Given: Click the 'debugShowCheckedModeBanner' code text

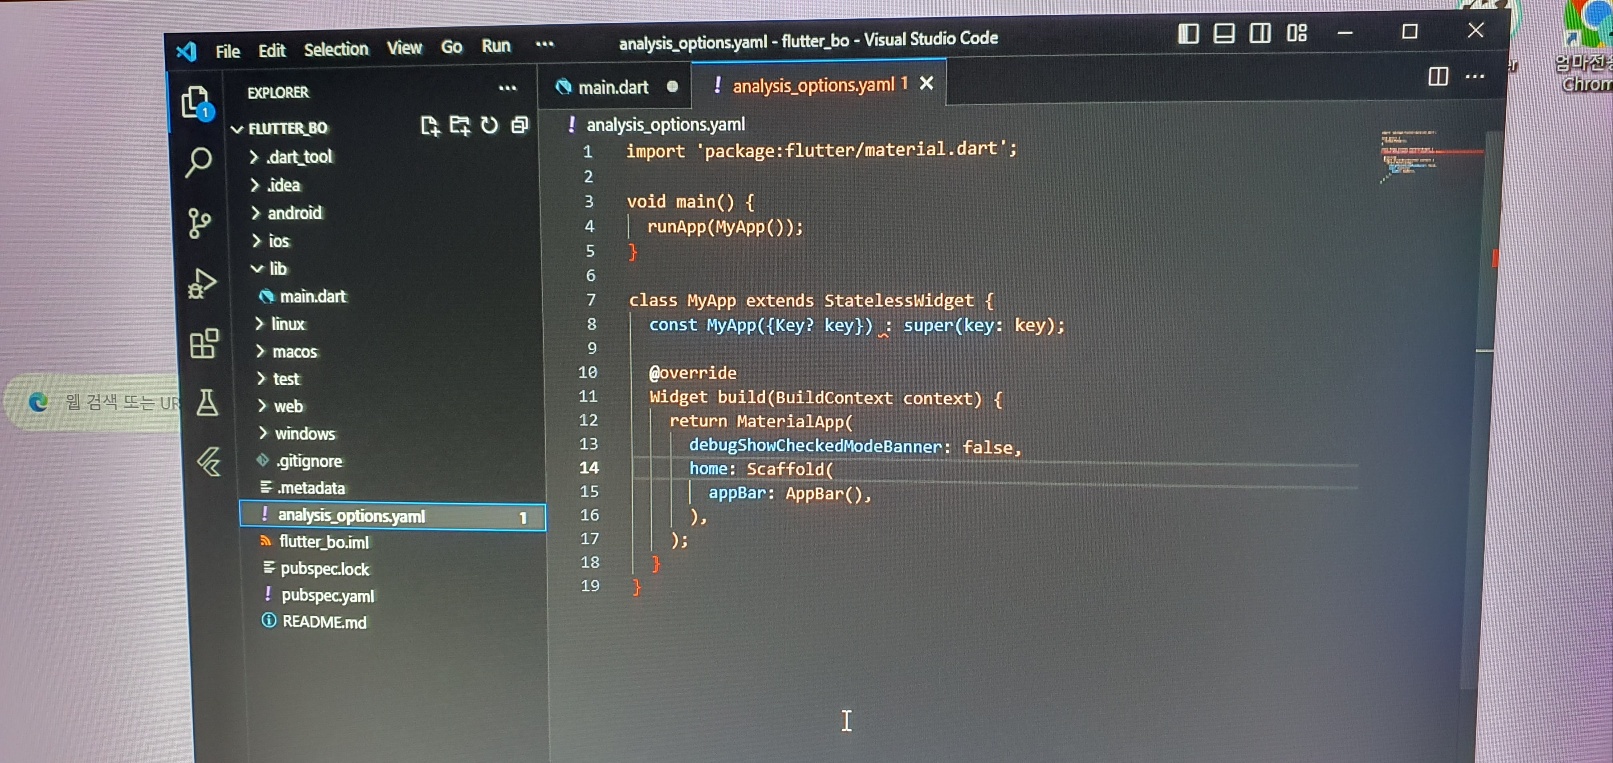Looking at the screenshot, I should pyautogui.click(x=815, y=446).
